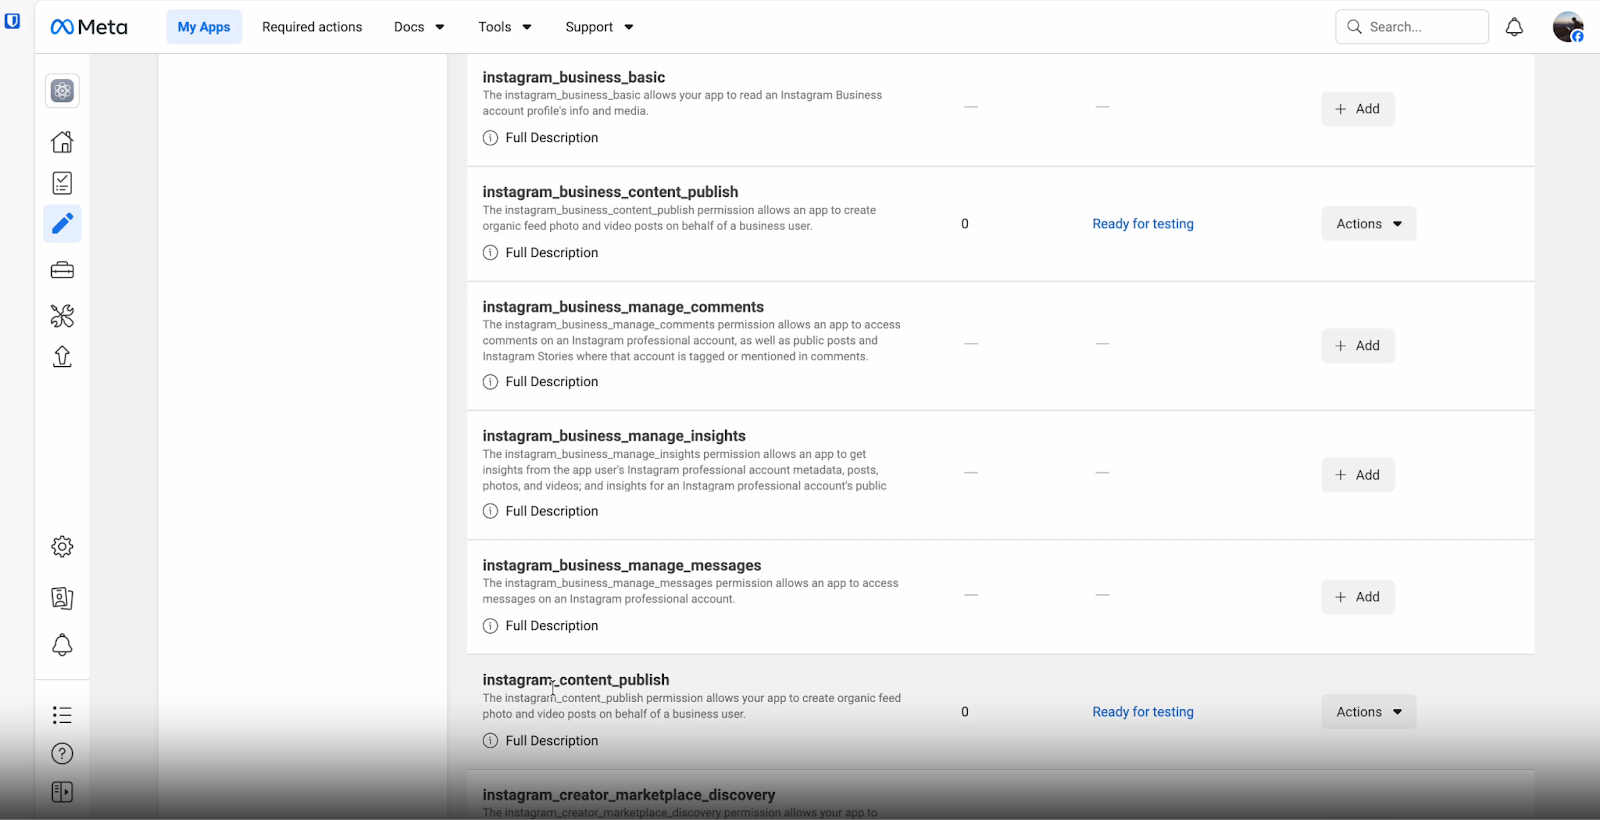1600x820 pixels.
Task: Click info icon for instagram_business_manage_insights description
Action: (x=490, y=511)
